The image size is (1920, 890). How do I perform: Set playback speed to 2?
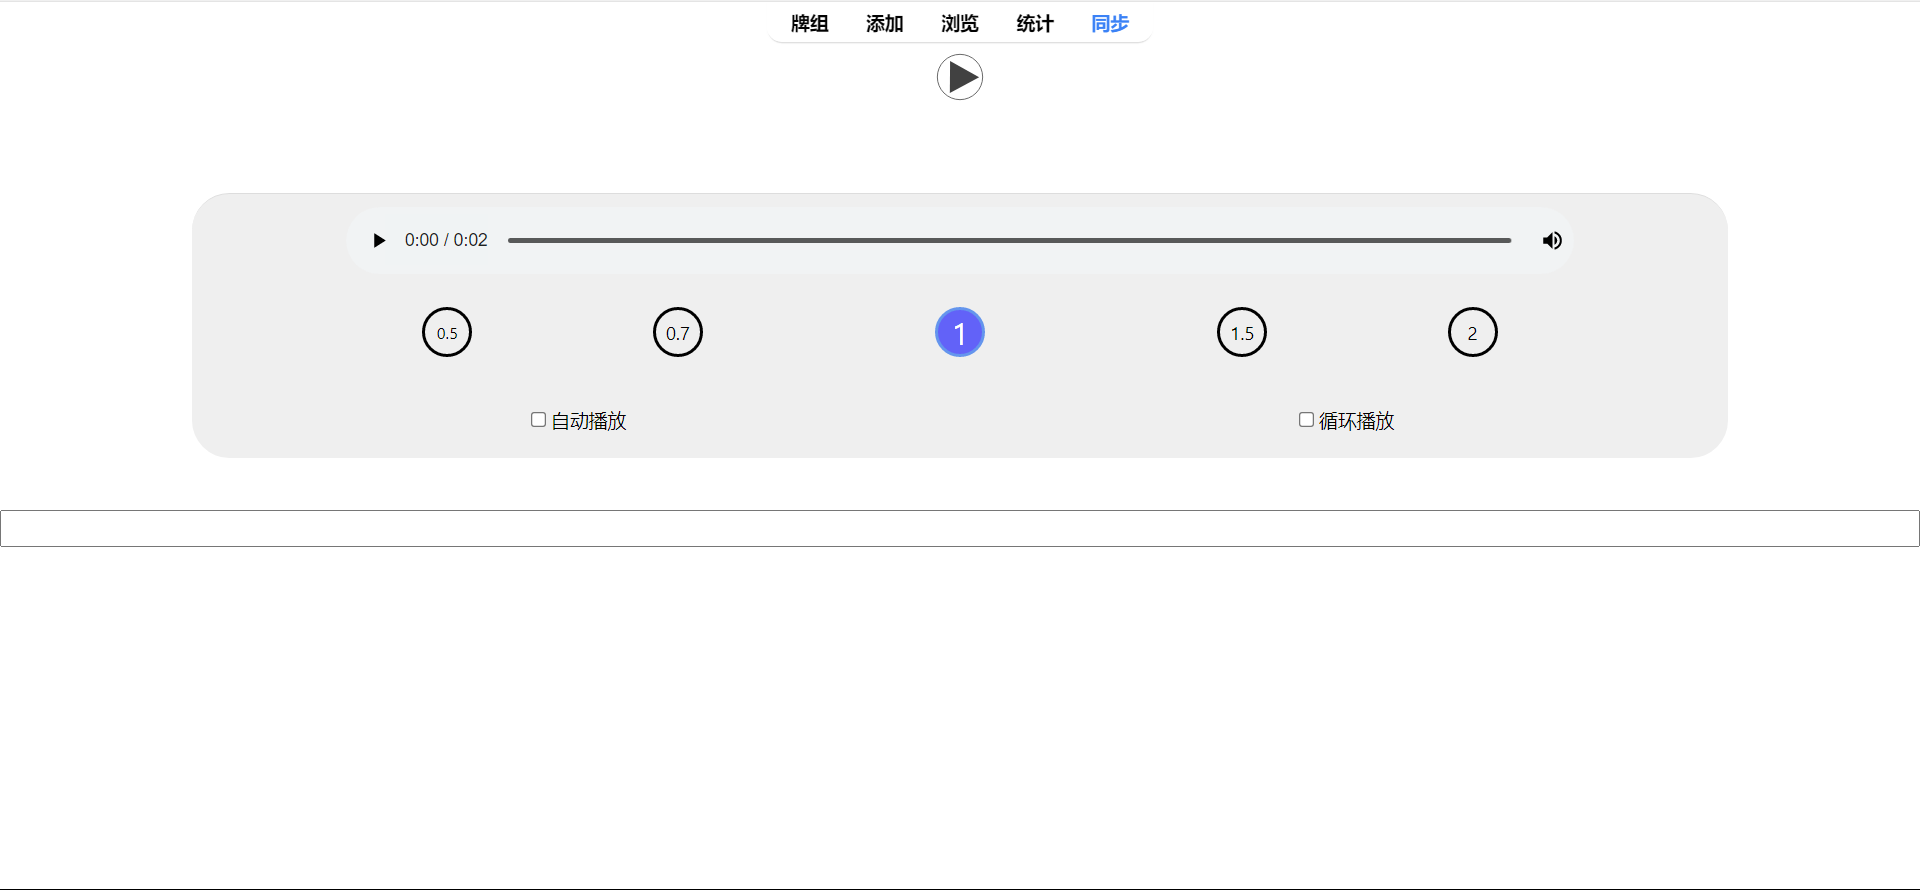coord(1473,332)
